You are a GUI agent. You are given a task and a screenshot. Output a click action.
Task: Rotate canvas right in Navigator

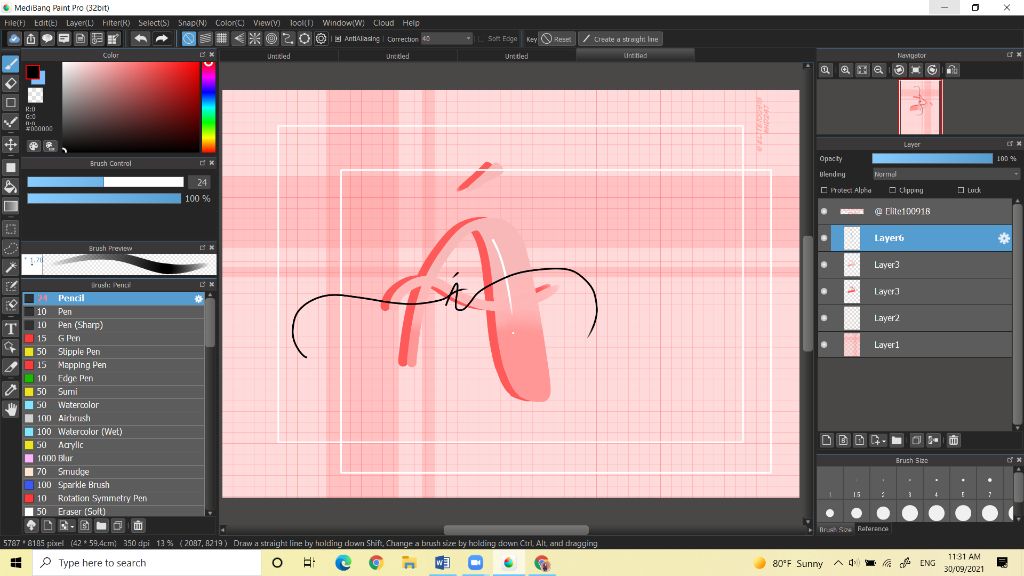pyautogui.click(x=933, y=70)
